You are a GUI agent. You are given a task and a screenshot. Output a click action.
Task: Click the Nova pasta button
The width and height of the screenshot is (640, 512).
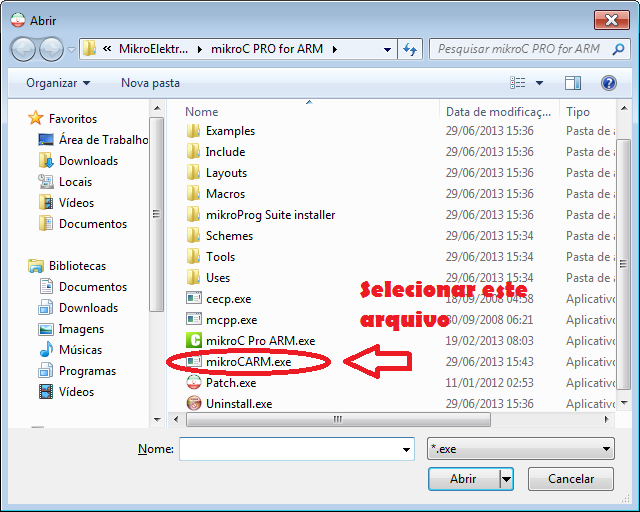coord(150,83)
